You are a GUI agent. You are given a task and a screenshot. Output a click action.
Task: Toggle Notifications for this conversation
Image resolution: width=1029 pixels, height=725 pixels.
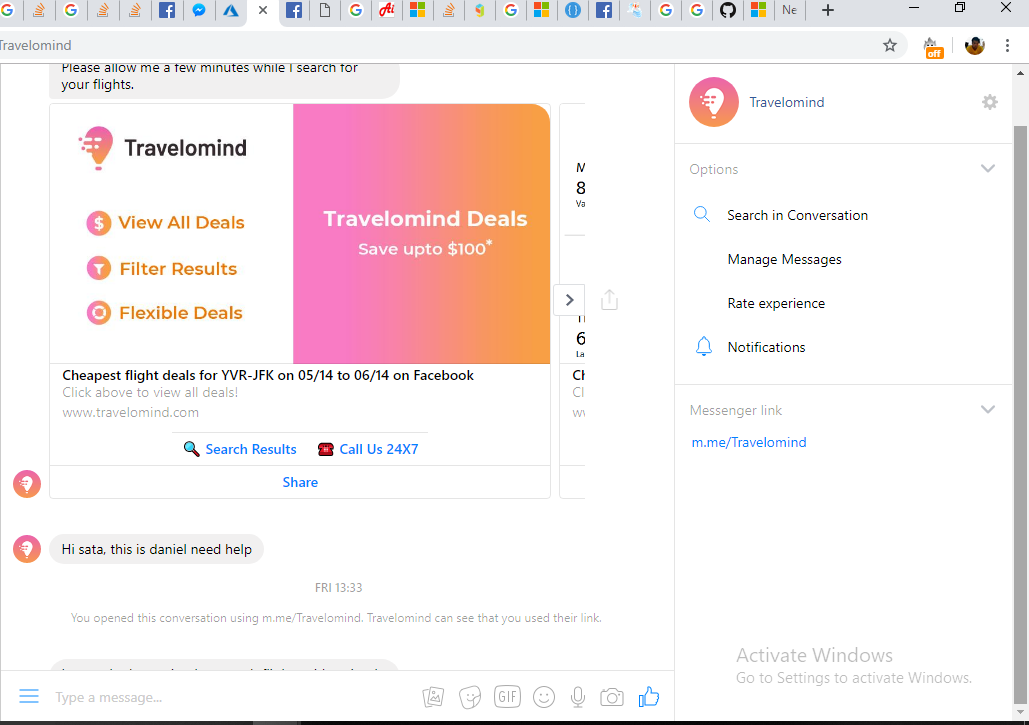point(766,346)
